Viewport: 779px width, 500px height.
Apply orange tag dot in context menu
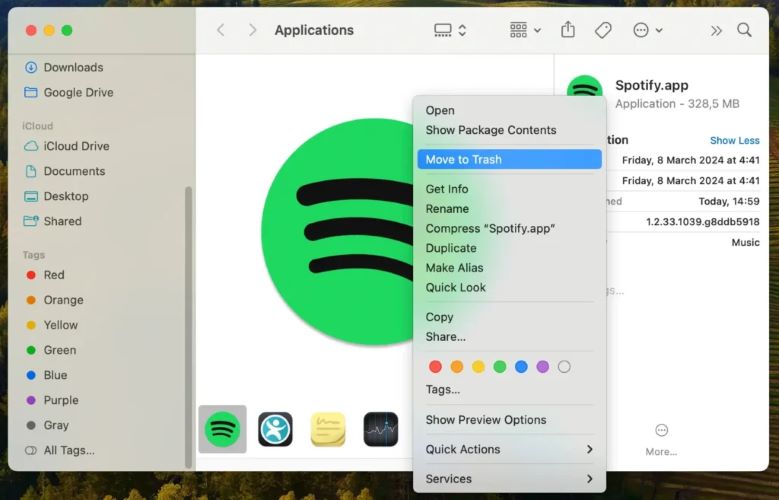pyautogui.click(x=457, y=367)
